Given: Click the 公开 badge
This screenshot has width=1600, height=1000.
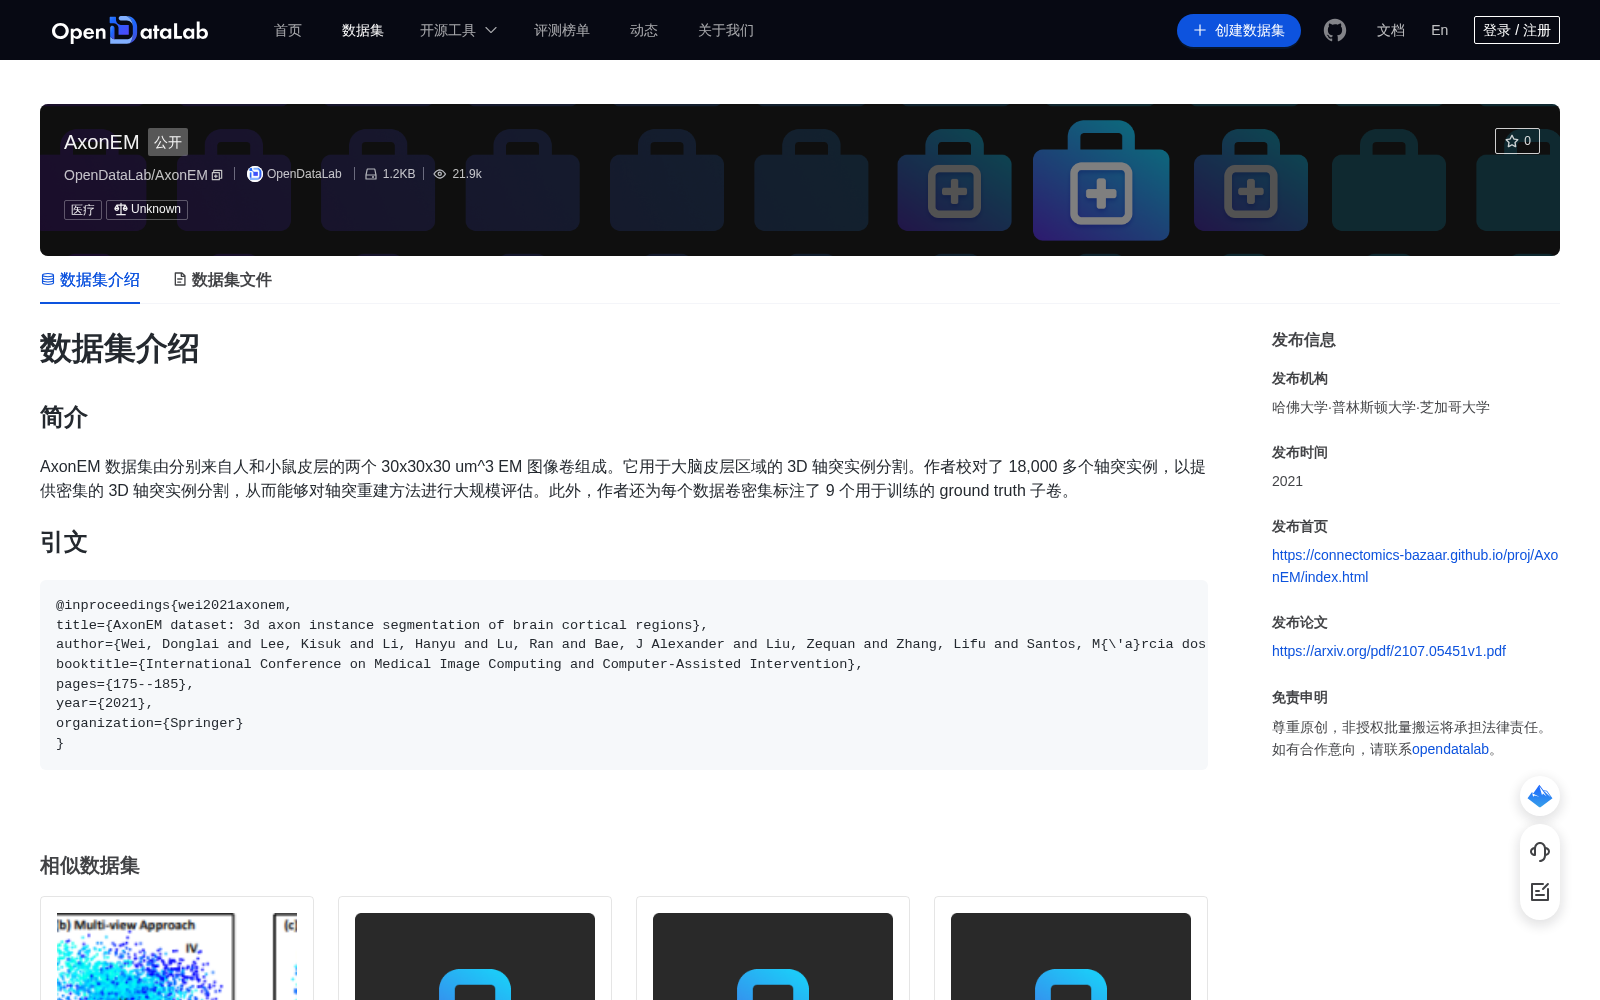Looking at the screenshot, I should coord(168,142).
